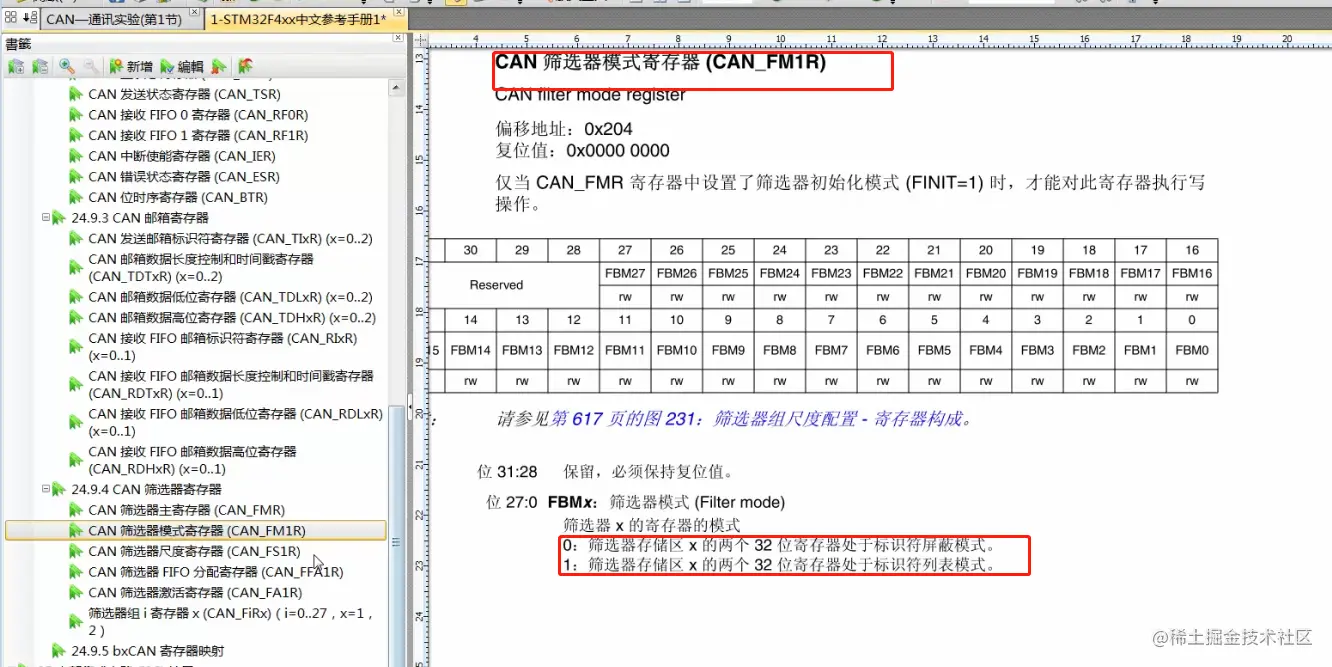1332x667 pixels.
Task: Select highlighted bookmark CAN 筛选器模式寄存器 (CAN_FM1R)
Action: coord(196,531)
